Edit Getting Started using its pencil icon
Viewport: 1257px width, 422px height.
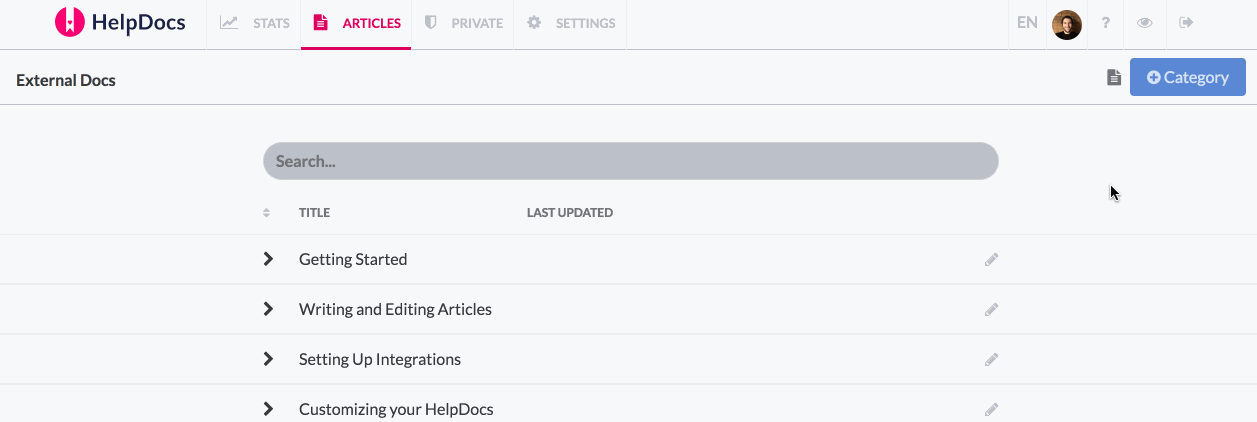coord(991,260)
